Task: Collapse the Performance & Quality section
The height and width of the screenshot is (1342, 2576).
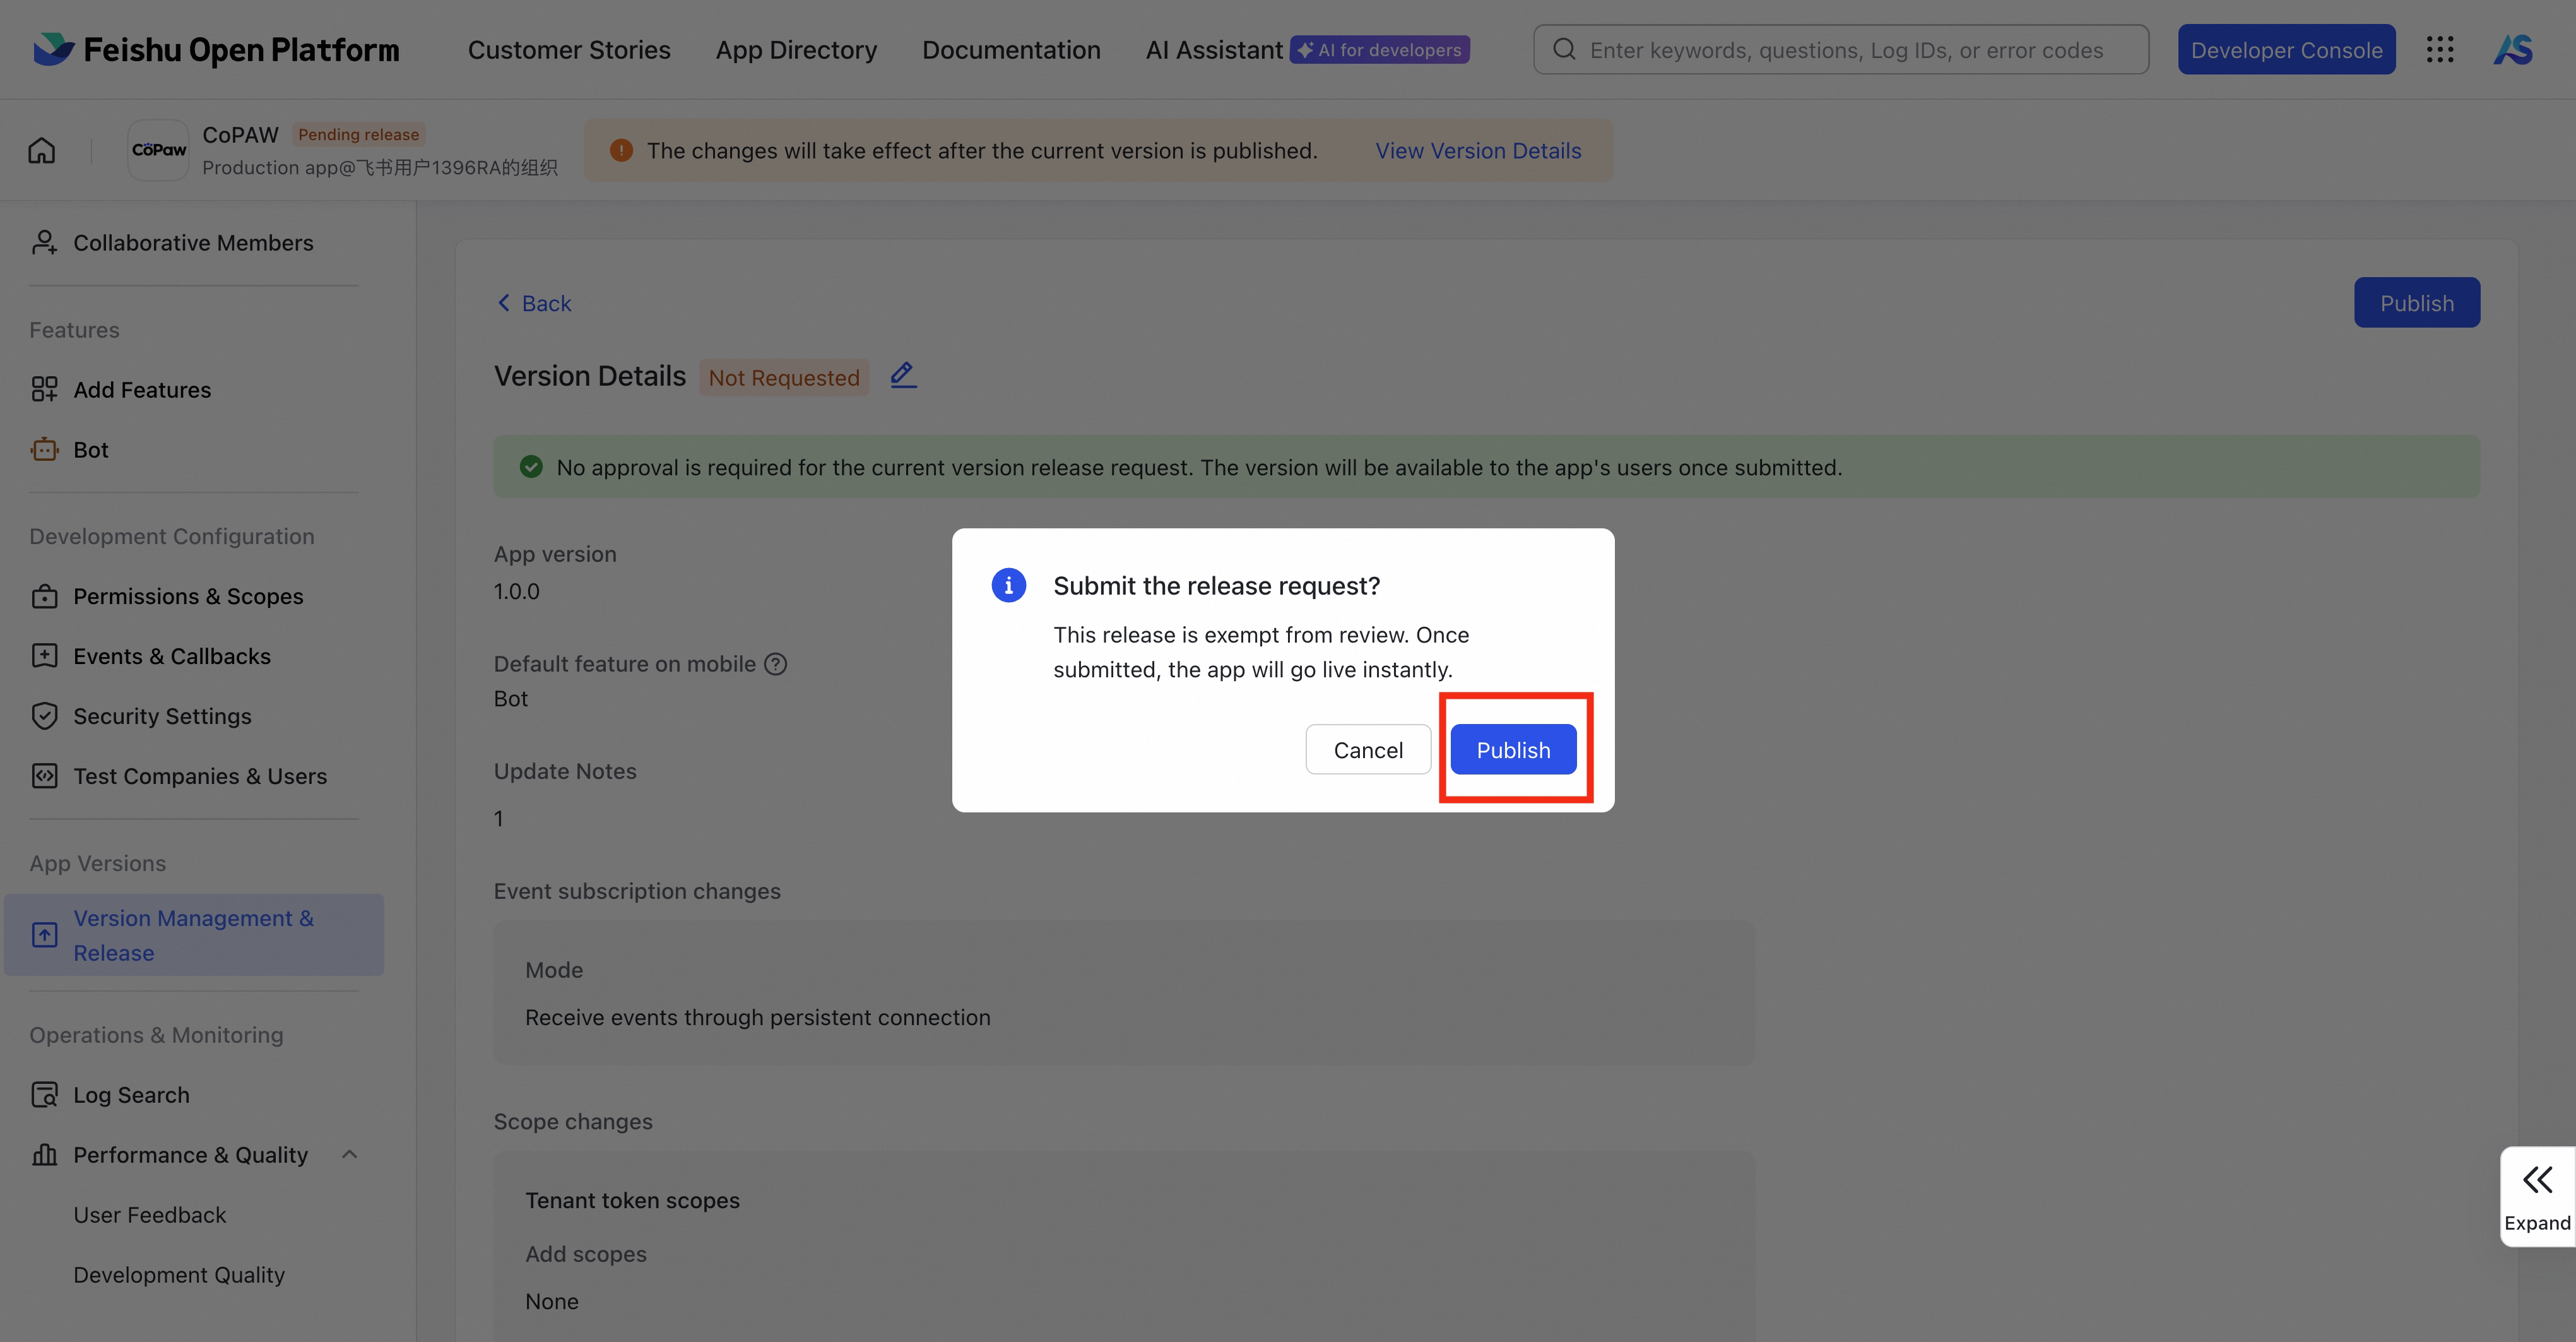Action: [349, 1155]
